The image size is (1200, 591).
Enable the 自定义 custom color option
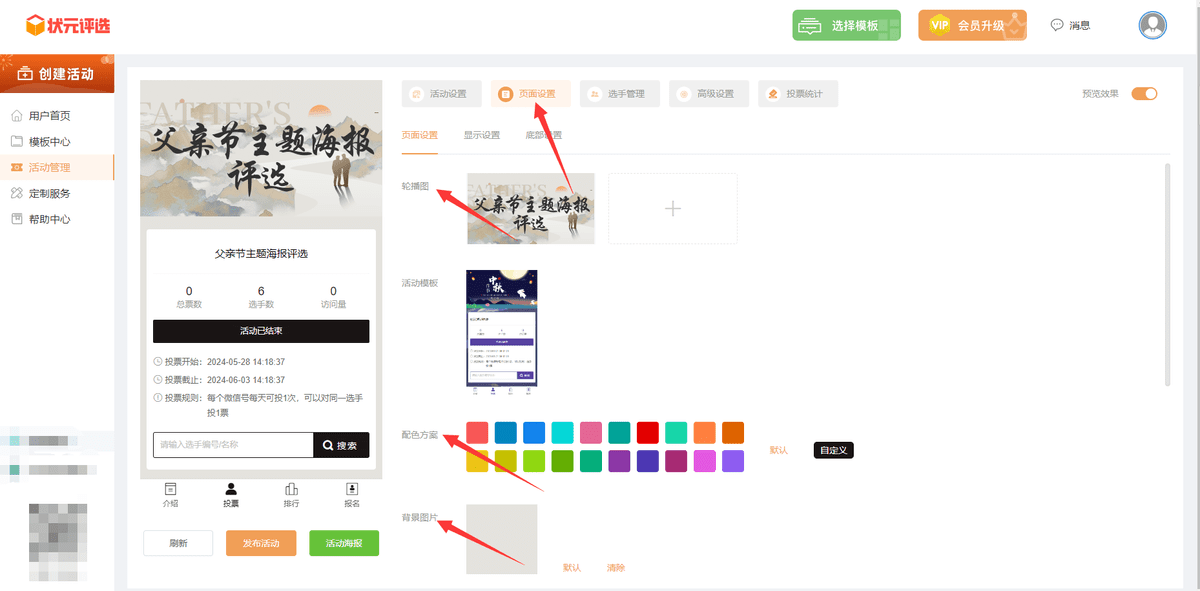833,451
